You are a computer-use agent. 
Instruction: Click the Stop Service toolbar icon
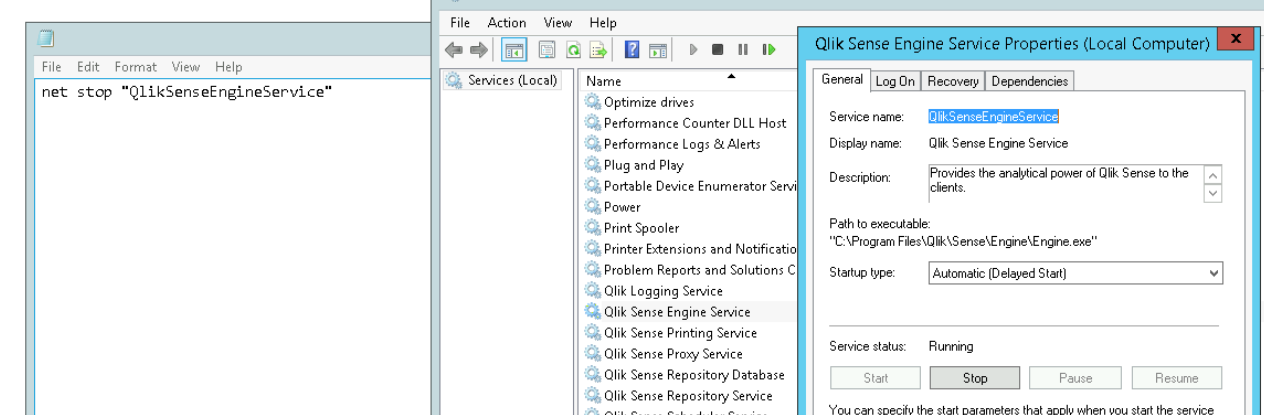point(718,50)
